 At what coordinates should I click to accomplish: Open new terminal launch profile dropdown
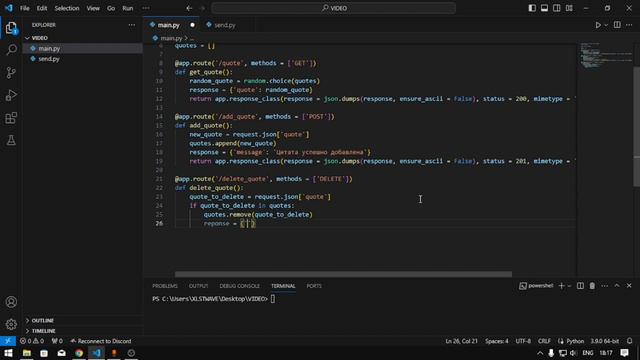click(x=569, y=286)
